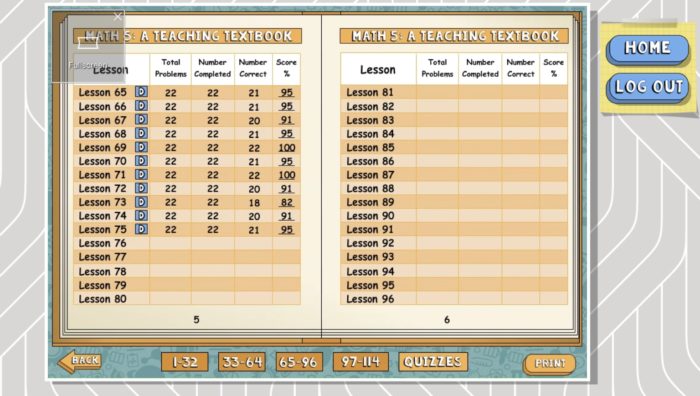The width and height of the screenshot is (700, 396).
Task: Open the Quizzes tab
Action: 433,362
